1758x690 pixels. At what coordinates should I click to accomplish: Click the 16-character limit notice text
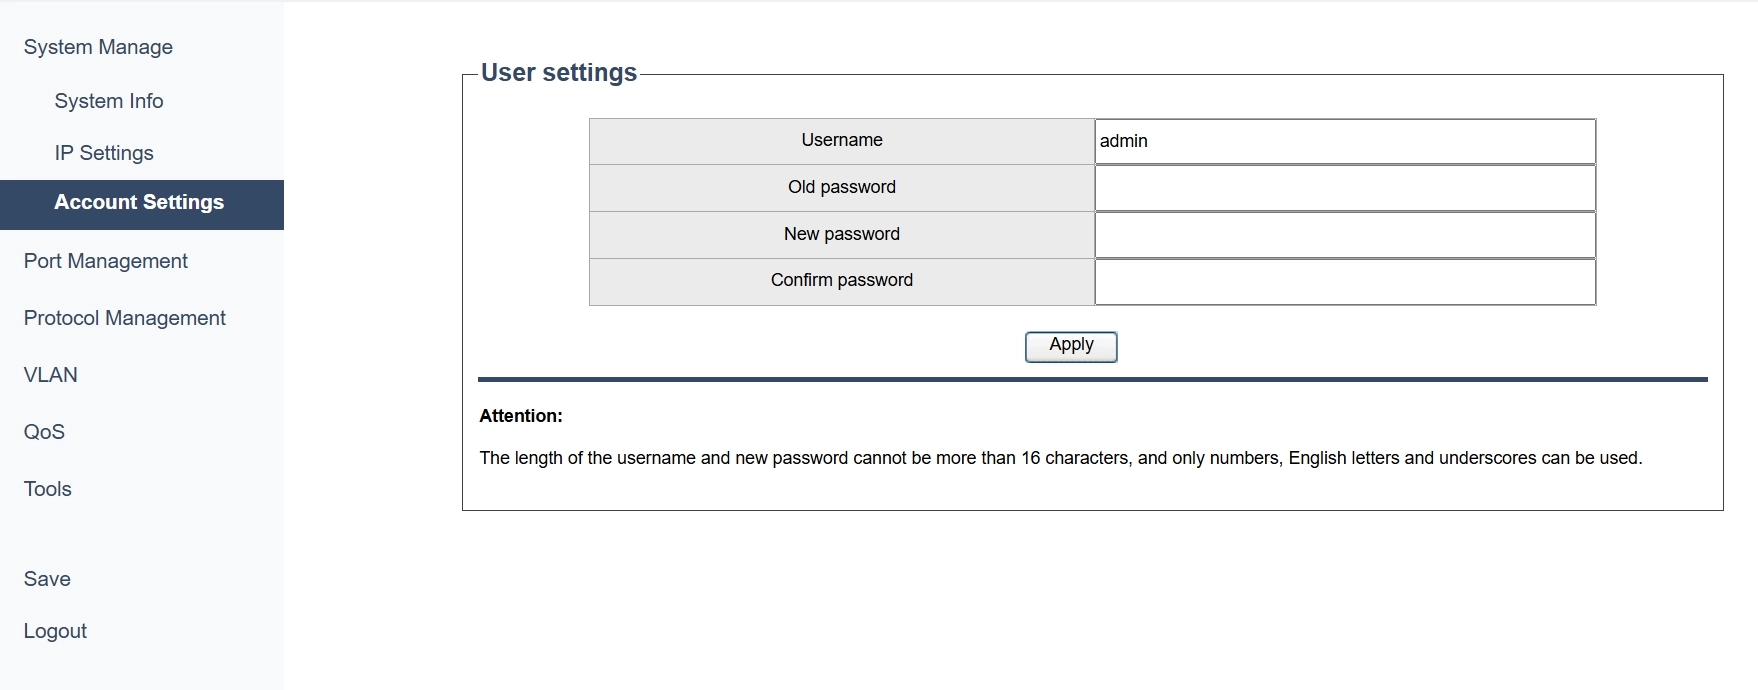[1060, 458]
